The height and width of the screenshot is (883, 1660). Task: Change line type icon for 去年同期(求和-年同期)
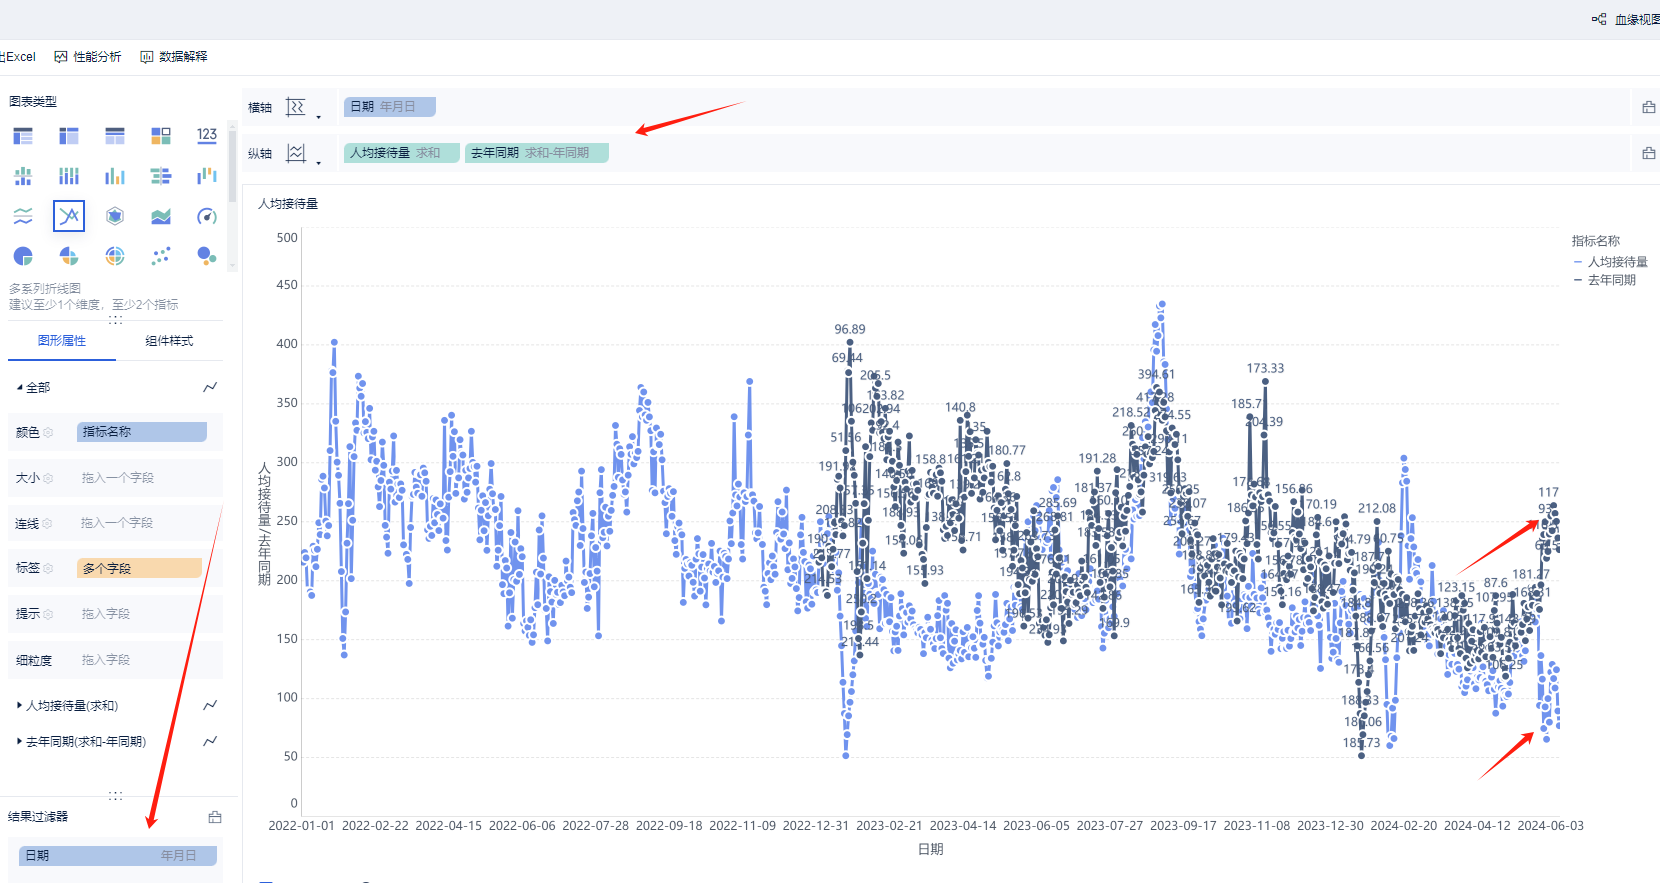pos(210,741)
